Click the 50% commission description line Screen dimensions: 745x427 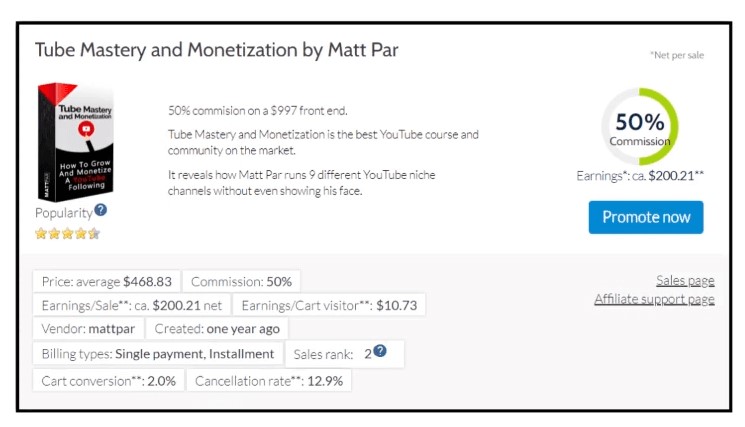[258, 110]
